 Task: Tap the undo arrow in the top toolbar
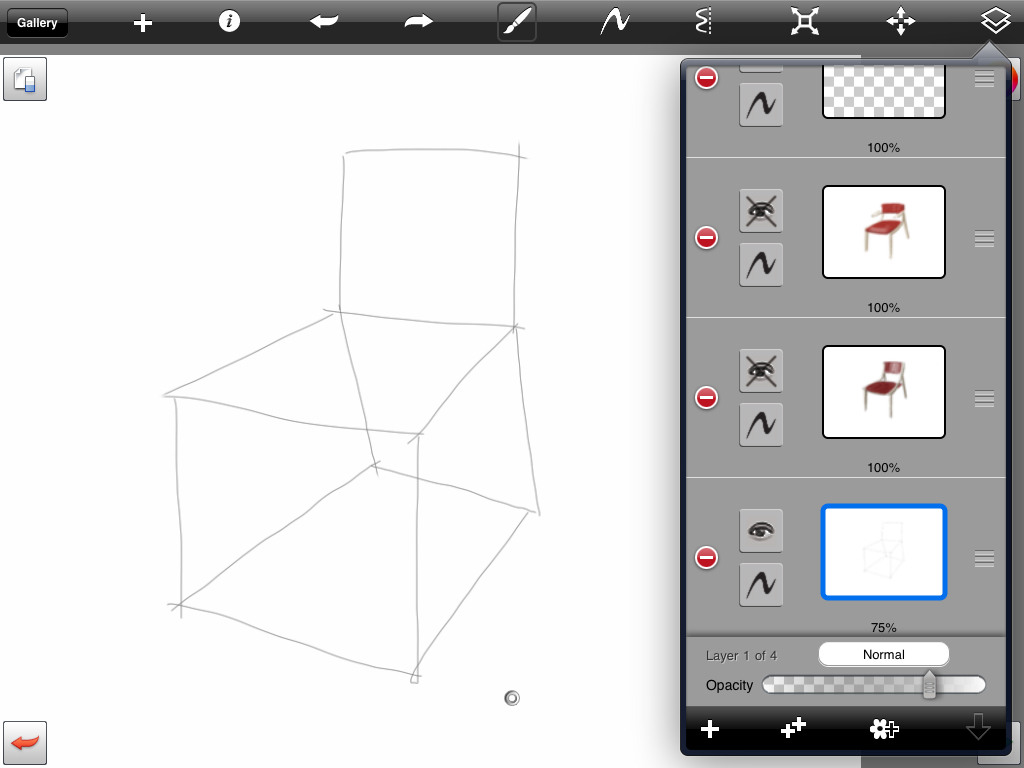[324, 22]
